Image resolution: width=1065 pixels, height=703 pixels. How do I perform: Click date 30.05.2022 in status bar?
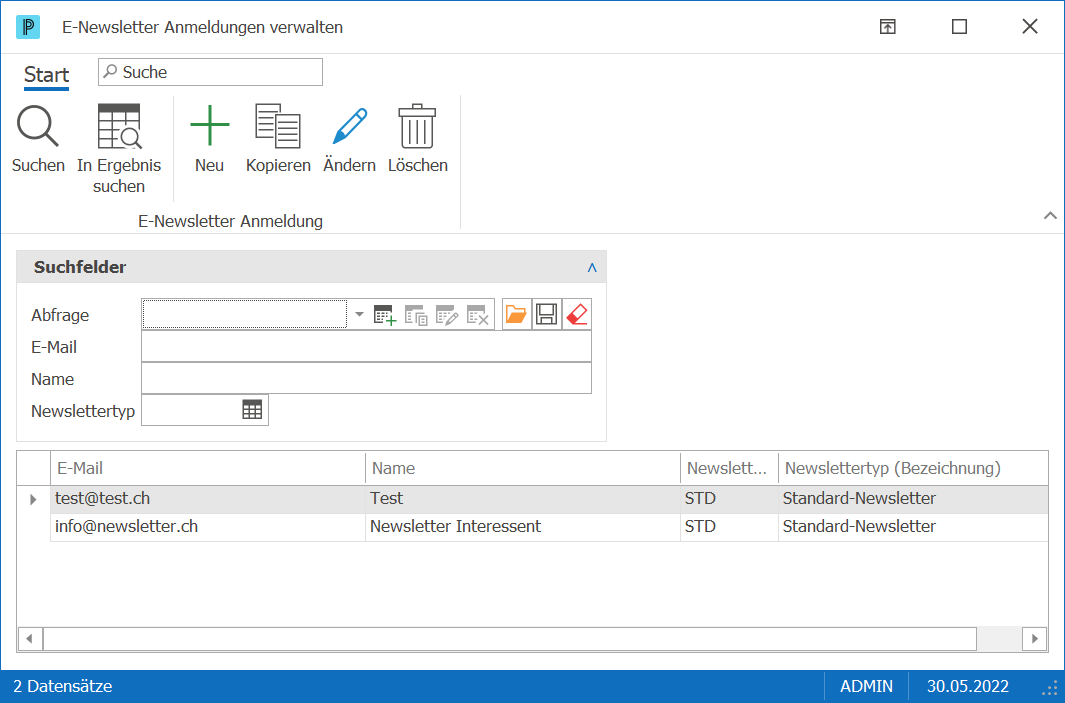click(x=968, y=686)
